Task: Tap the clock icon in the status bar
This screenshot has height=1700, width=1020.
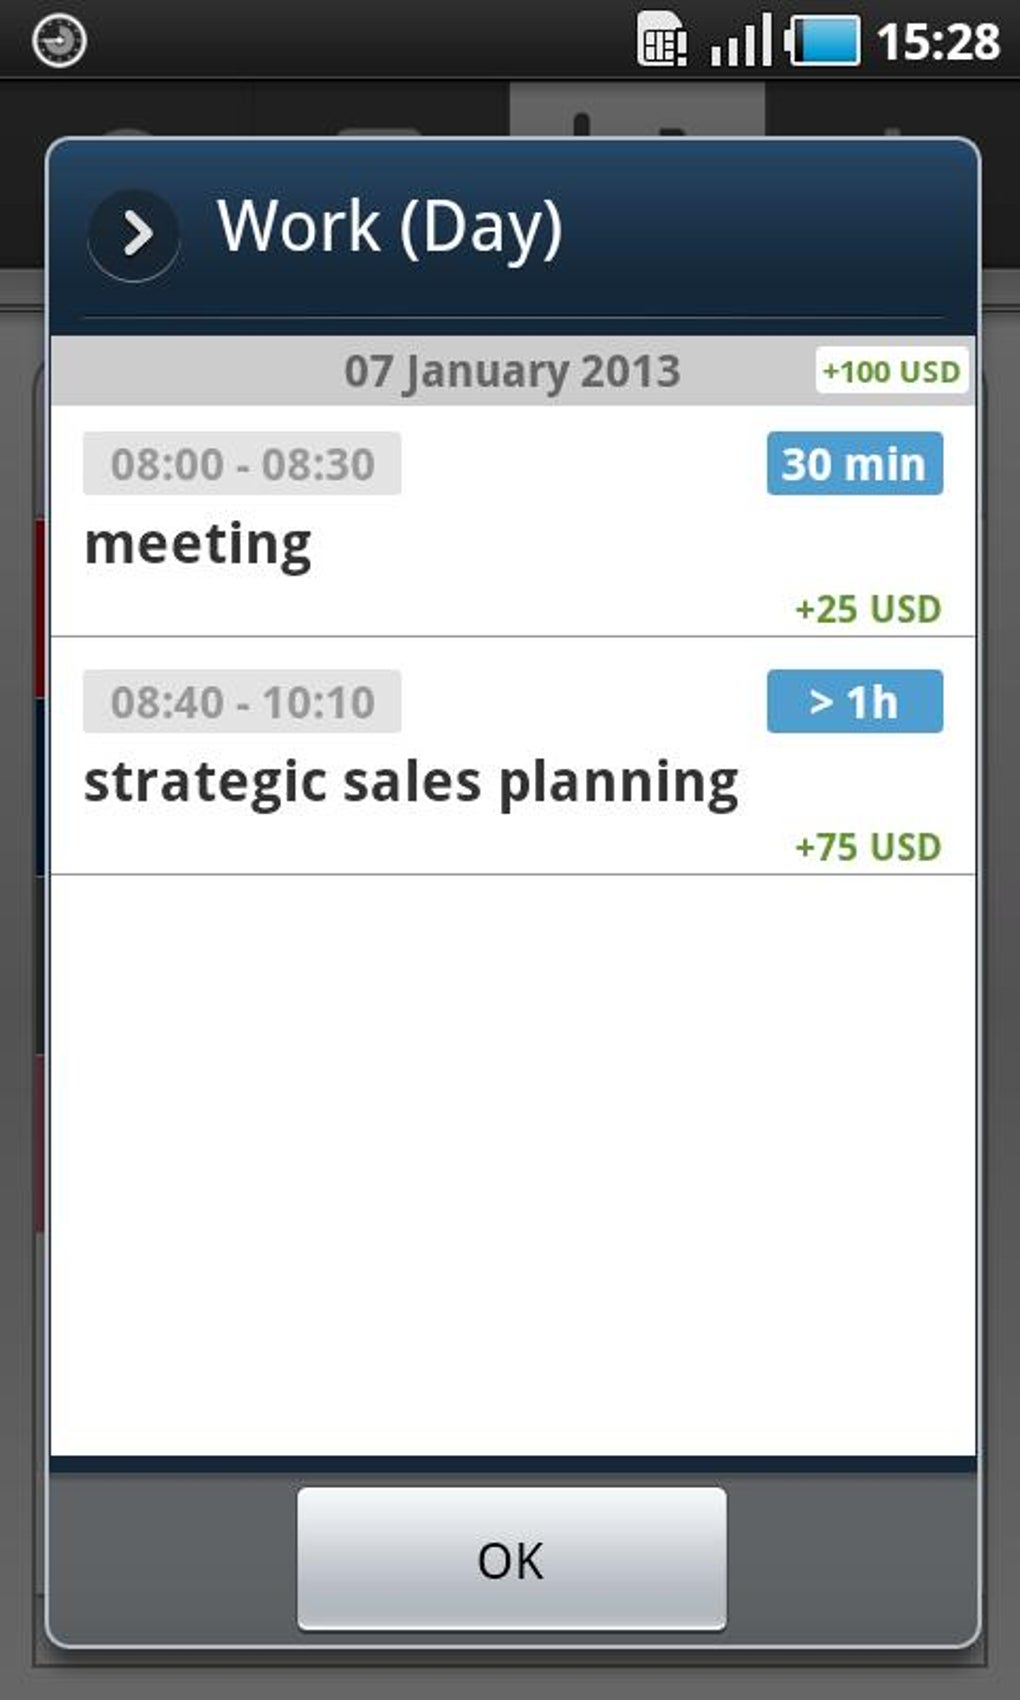Action: (x=59, y=41)
